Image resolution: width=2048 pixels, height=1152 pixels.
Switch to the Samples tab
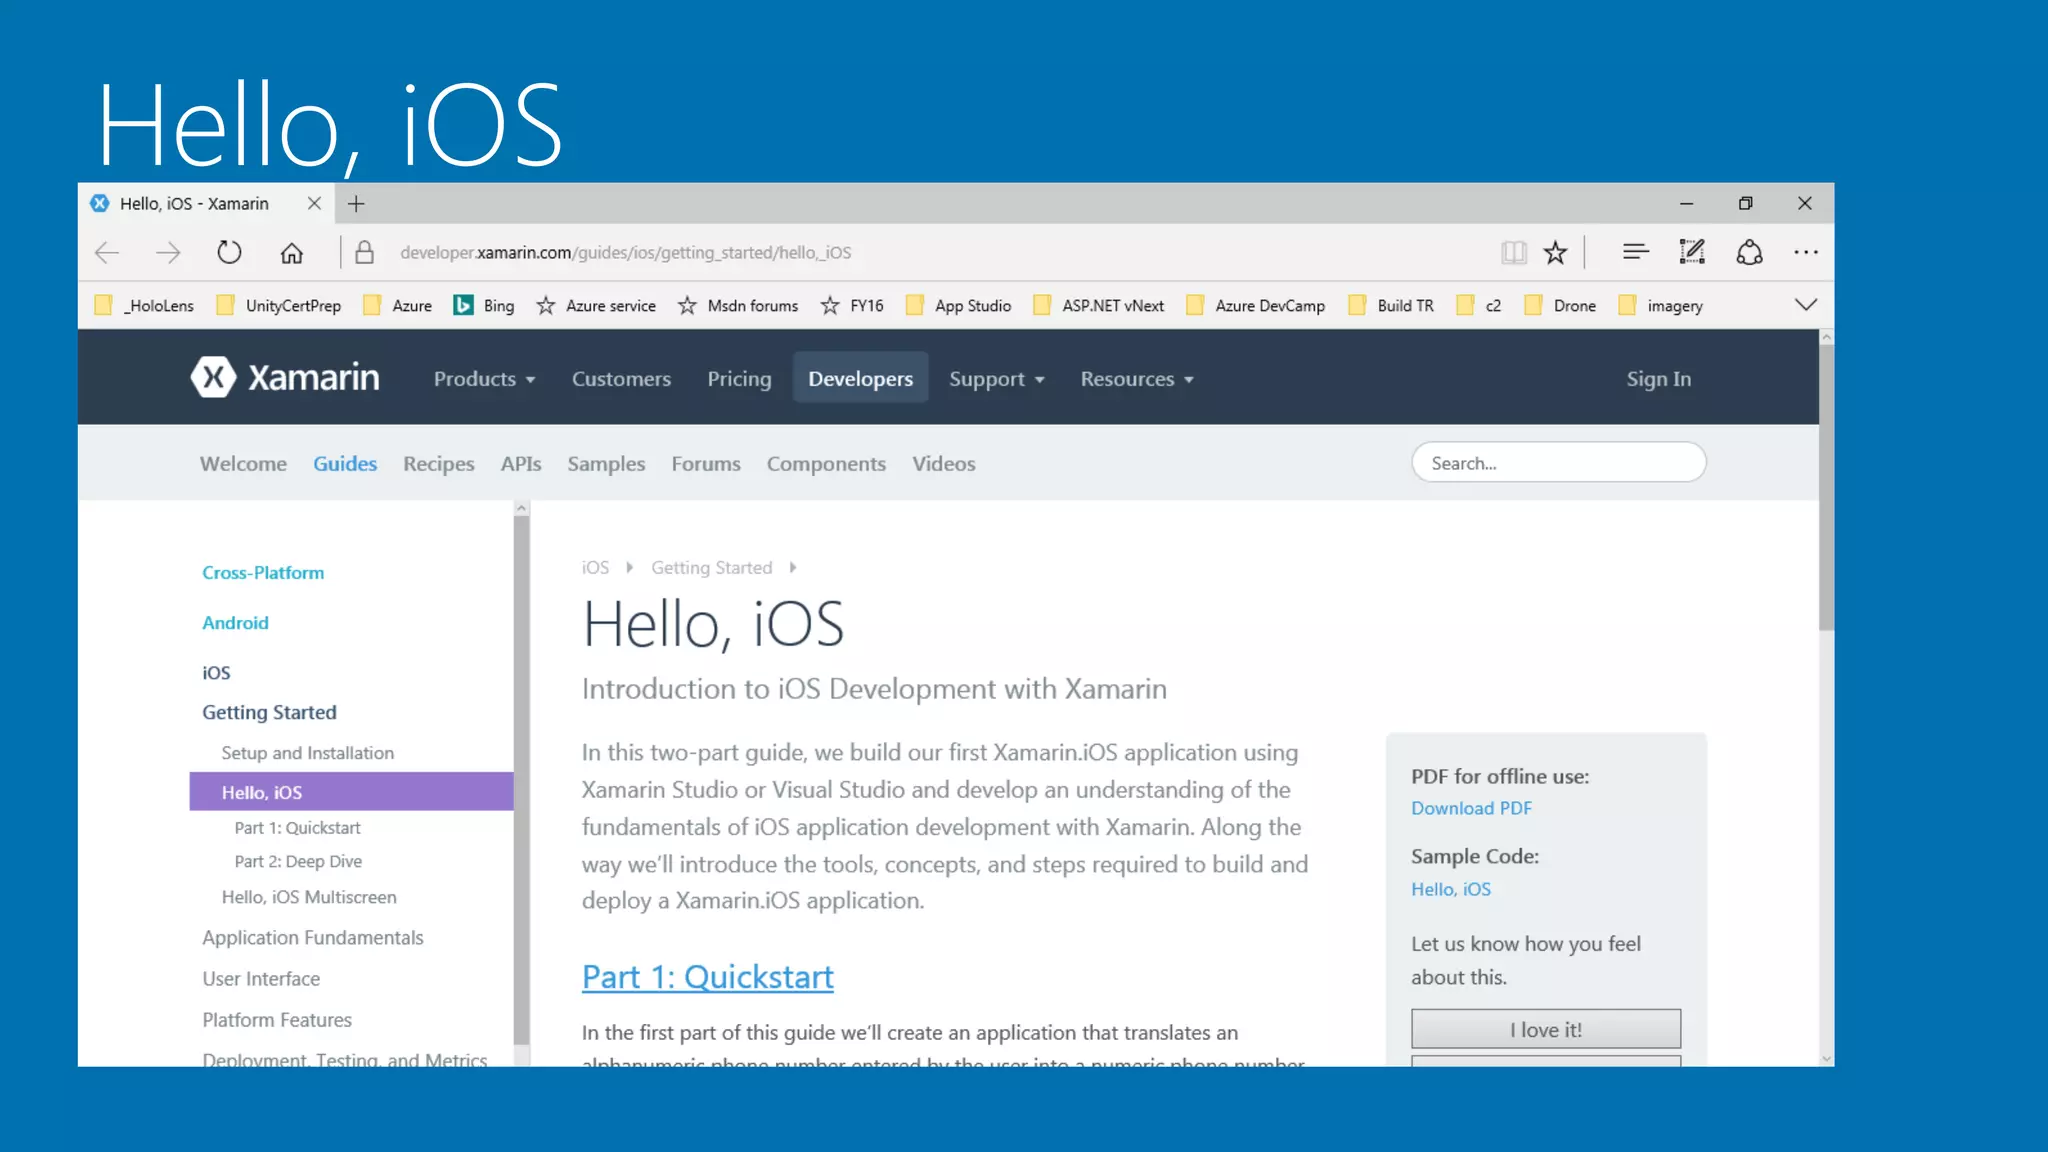606,464
